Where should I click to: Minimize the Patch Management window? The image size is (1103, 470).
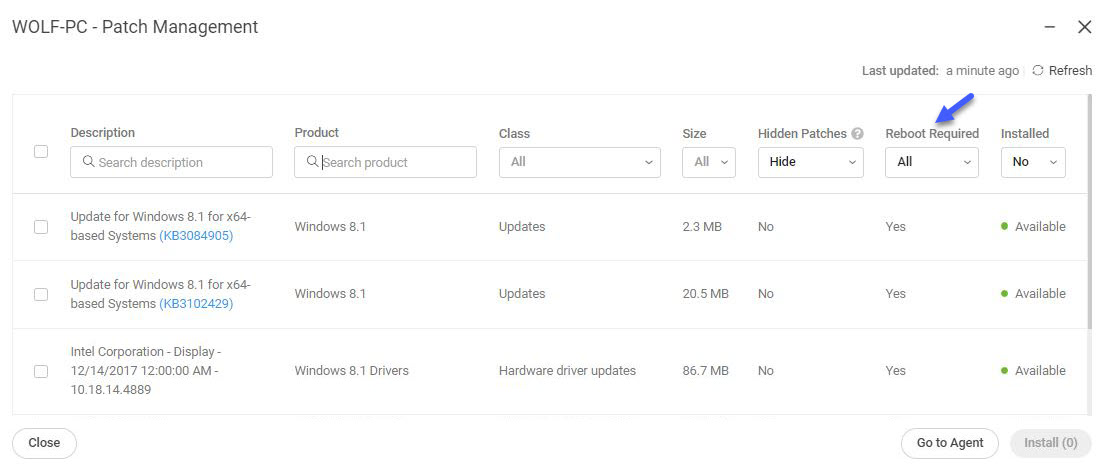1049,27
